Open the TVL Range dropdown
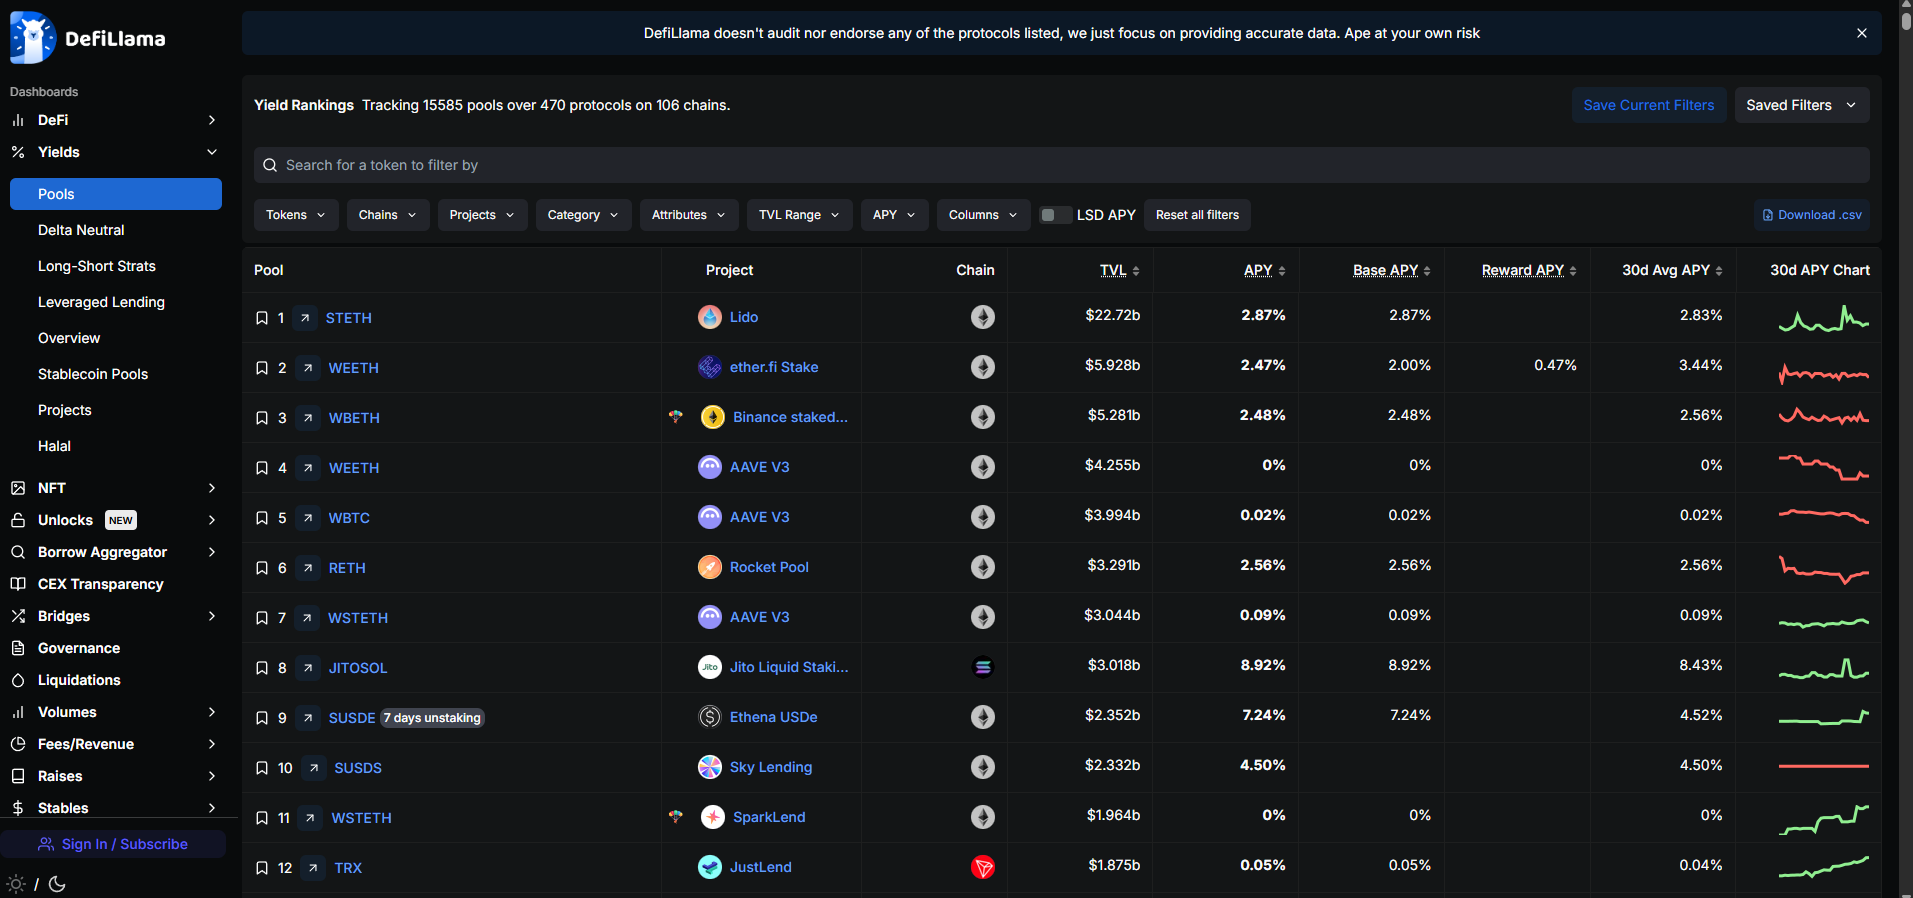This screenshot has height=898, width=1913. pyautogui.click(x=799, y=215)
